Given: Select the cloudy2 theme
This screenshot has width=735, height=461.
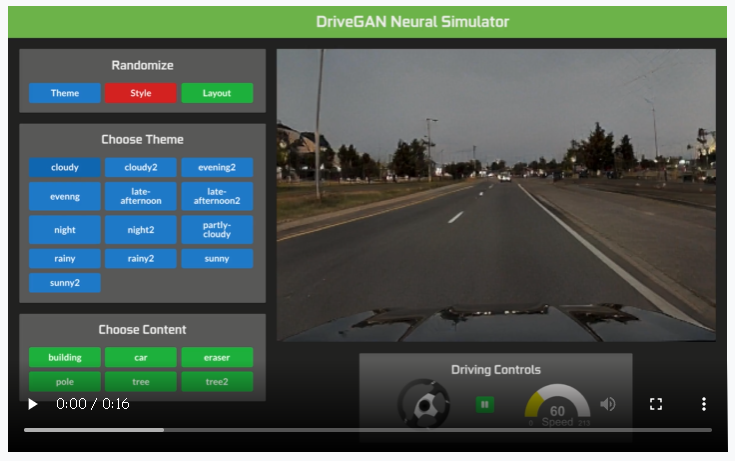Looking at the screenshot, I should pos(141,167).
